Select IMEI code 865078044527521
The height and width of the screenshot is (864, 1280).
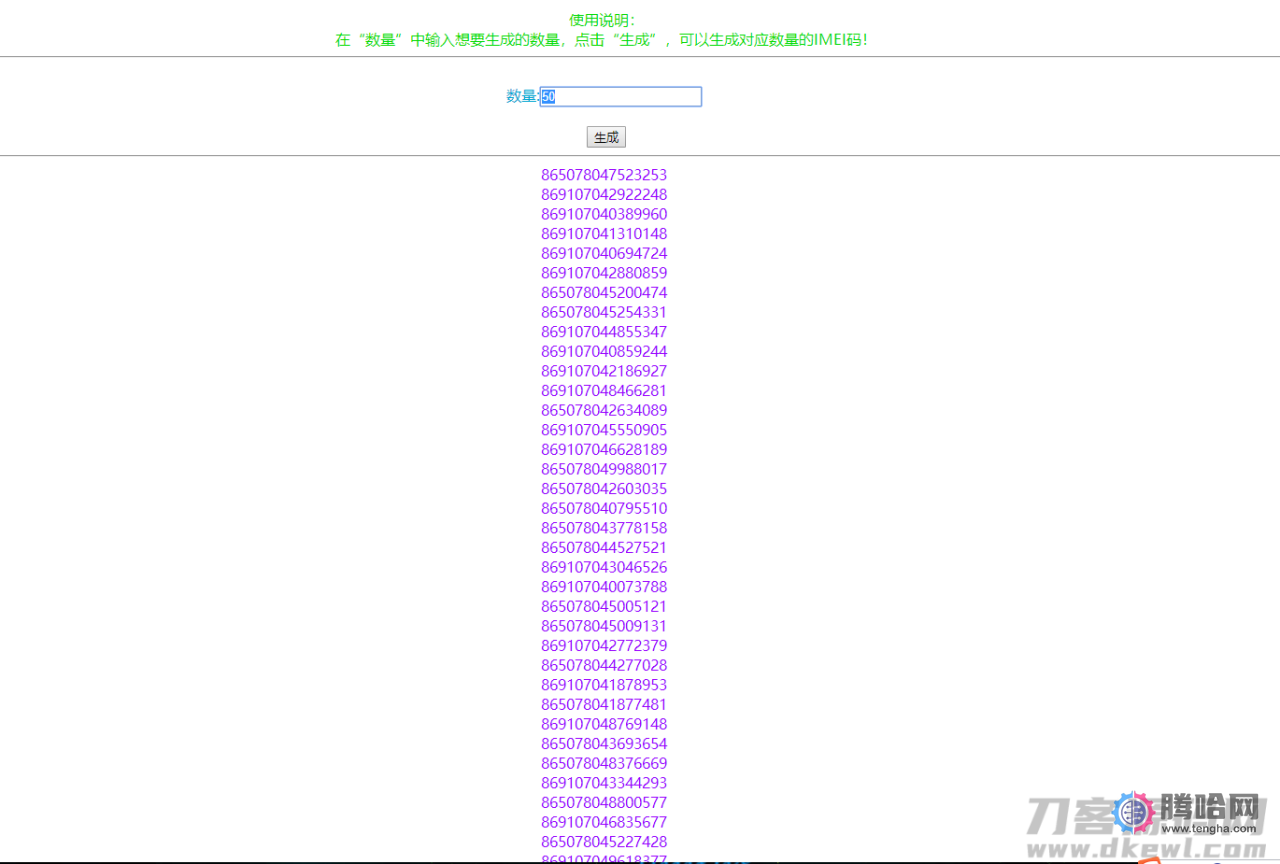[x=604, y=547]
